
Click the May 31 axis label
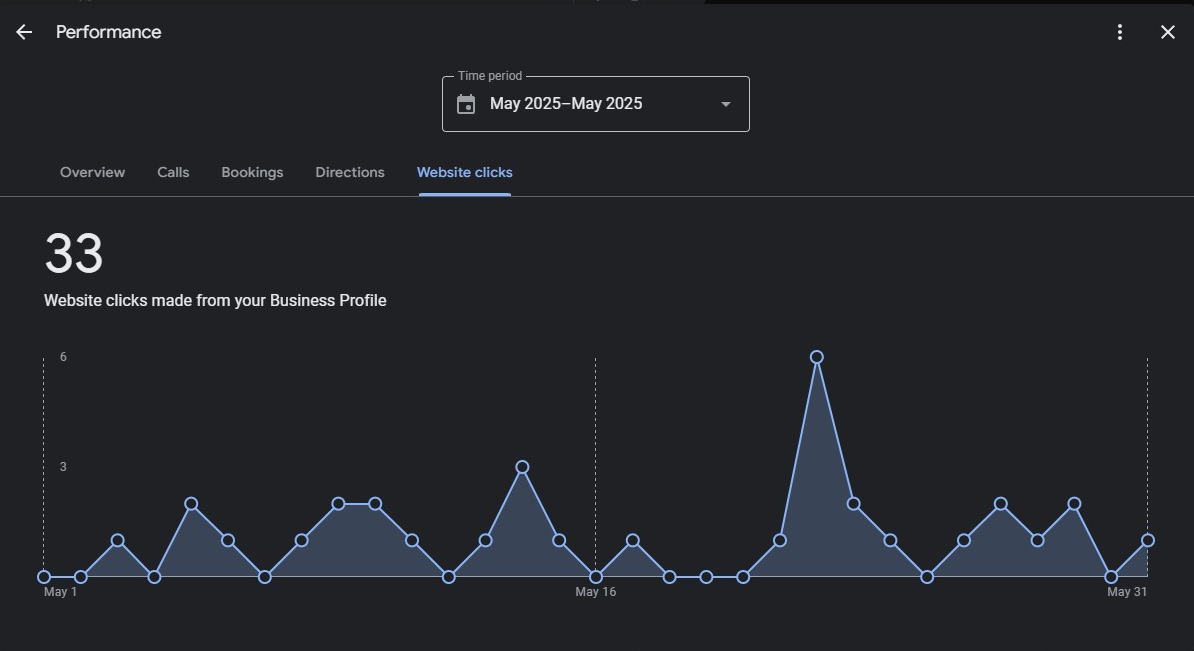[1127, 592]
